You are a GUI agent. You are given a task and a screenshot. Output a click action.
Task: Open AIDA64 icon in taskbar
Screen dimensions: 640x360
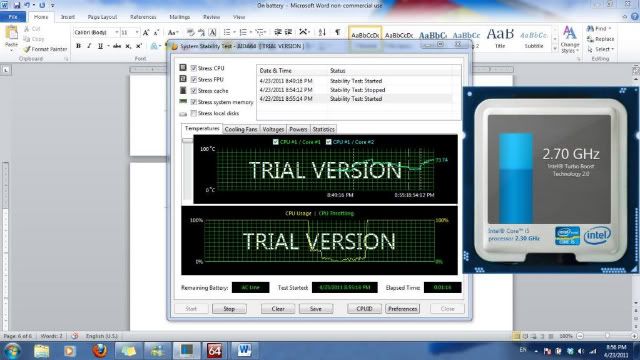[214, 351]
